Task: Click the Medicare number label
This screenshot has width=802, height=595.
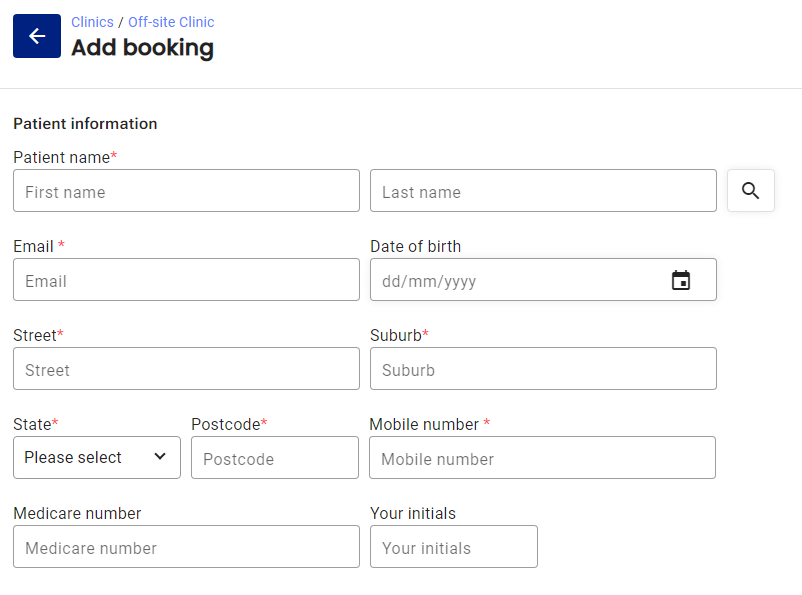Action: coord(77,513)
